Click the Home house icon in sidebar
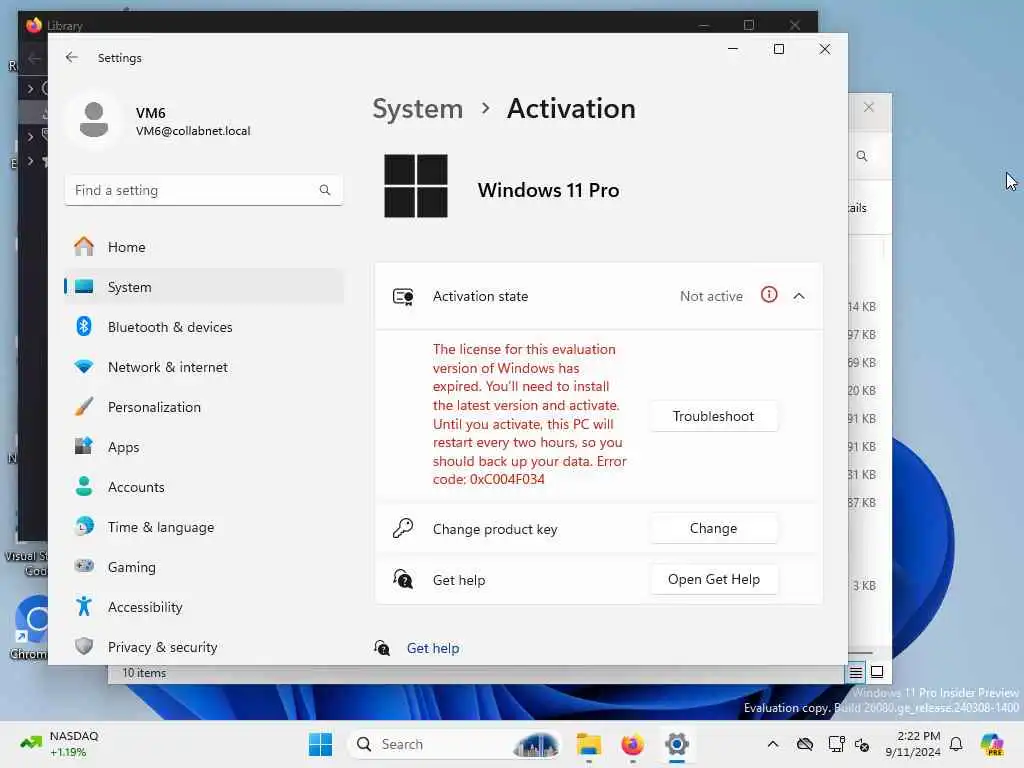 (x=84, y=246)
